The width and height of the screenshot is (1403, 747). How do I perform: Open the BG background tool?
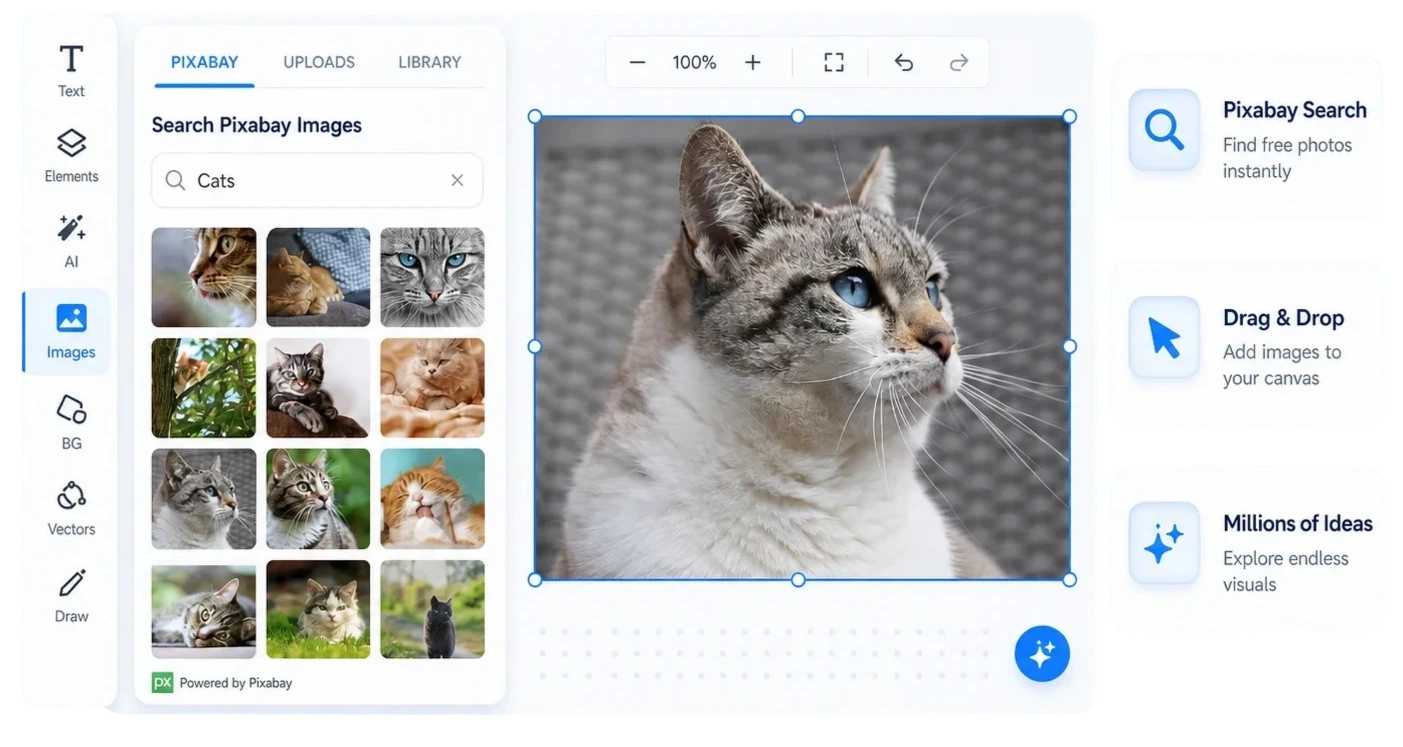tap(71, 421)
